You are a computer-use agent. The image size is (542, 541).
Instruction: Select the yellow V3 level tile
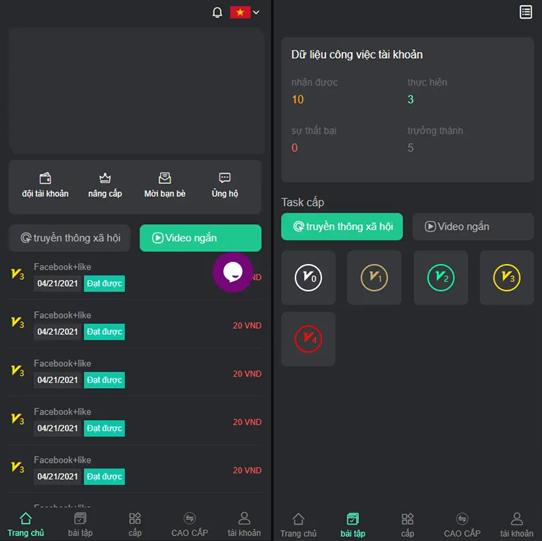(507, 278)
